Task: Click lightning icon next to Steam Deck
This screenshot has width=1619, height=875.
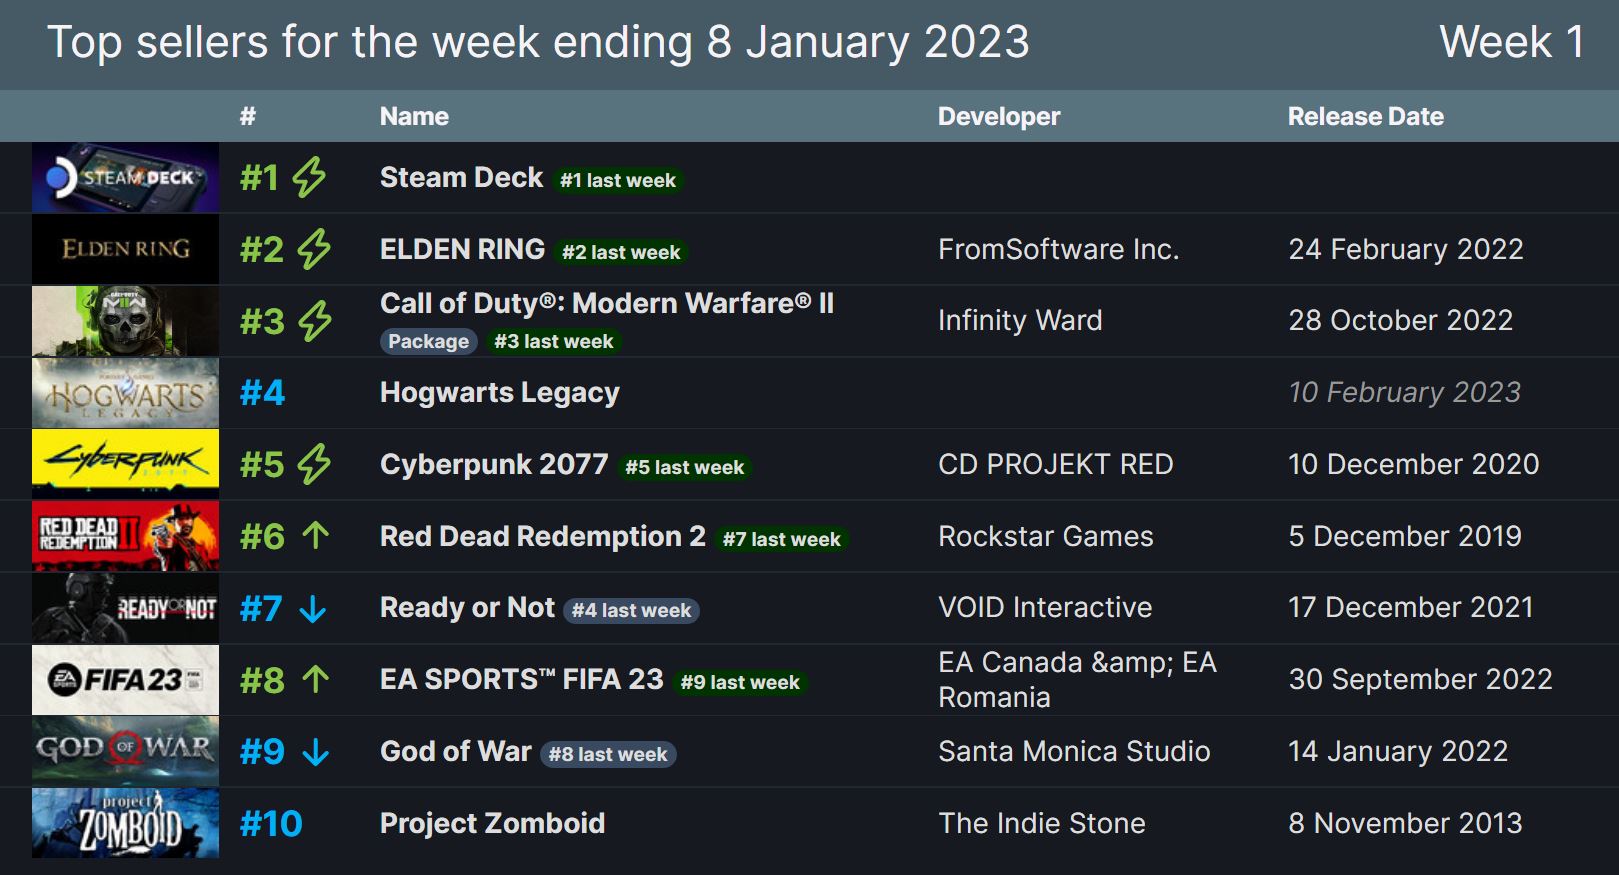Action: [x=307, y=176]
